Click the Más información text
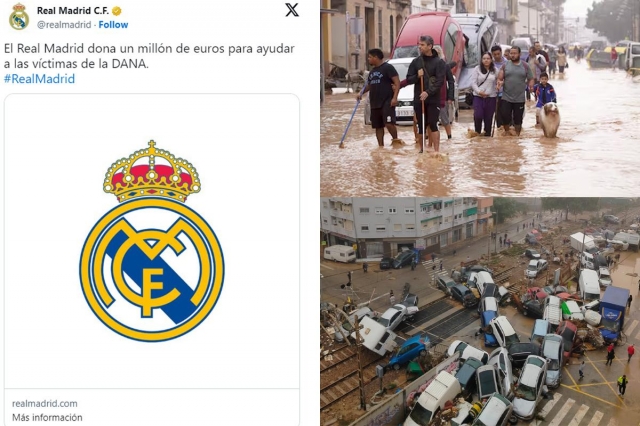The height and width of the screenshot is (426, 640). coord(47,417)
